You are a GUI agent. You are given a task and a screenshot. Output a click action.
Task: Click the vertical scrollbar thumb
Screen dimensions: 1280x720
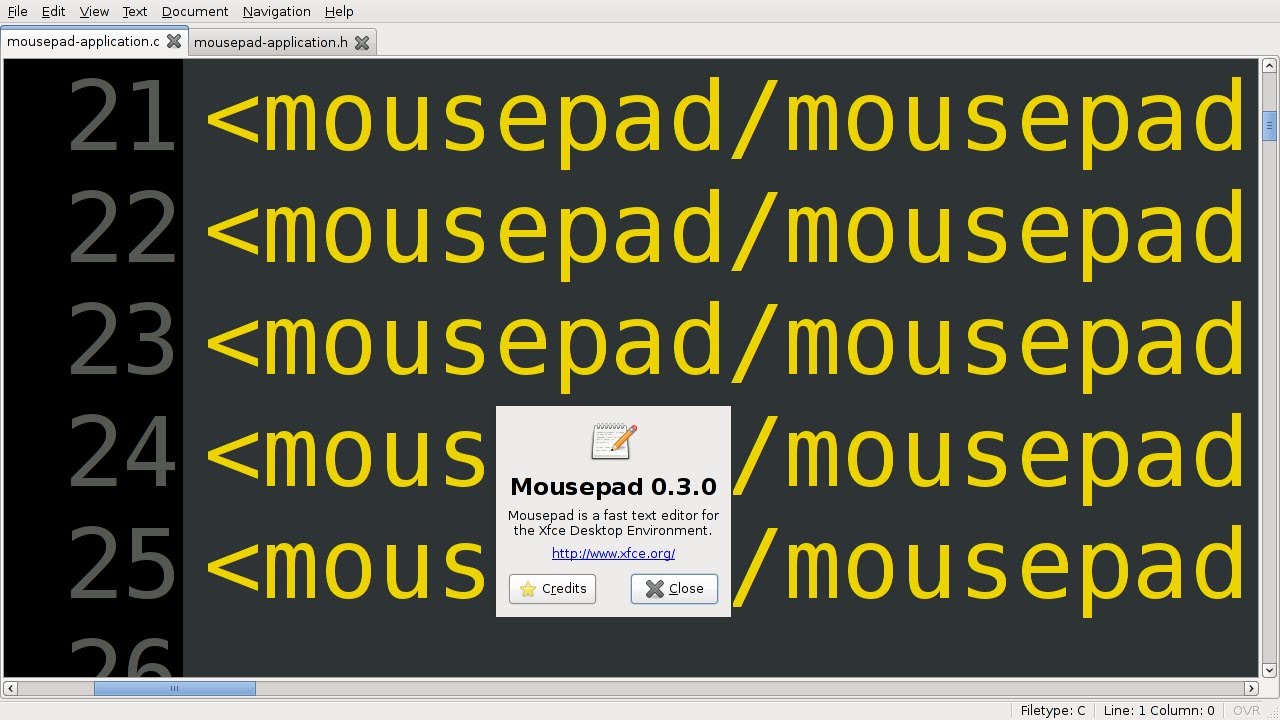(x=1270, y=124)
